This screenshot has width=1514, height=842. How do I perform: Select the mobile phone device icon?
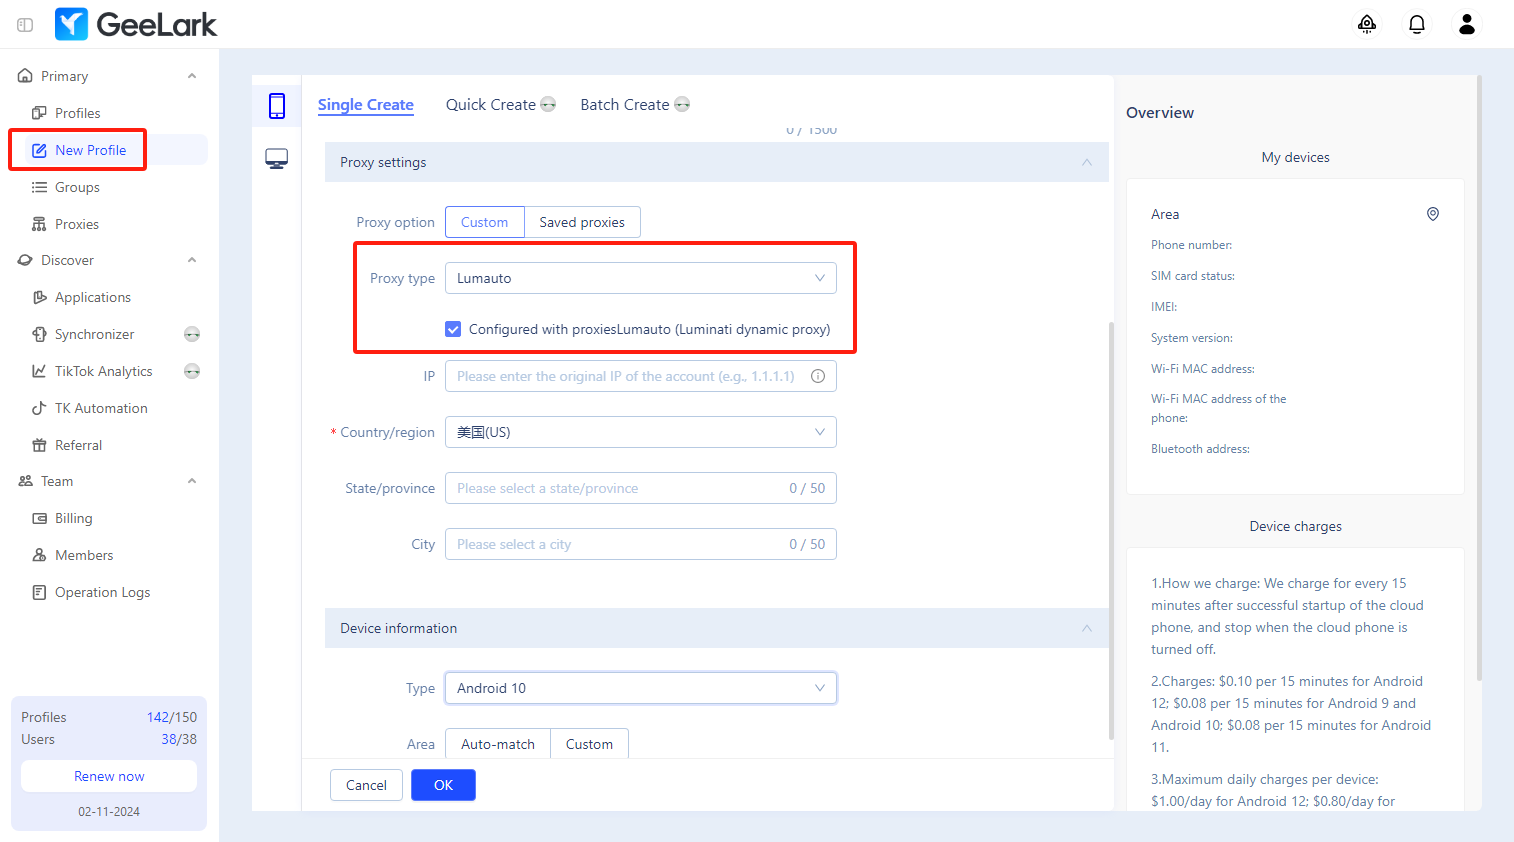(x=277, y=106)
